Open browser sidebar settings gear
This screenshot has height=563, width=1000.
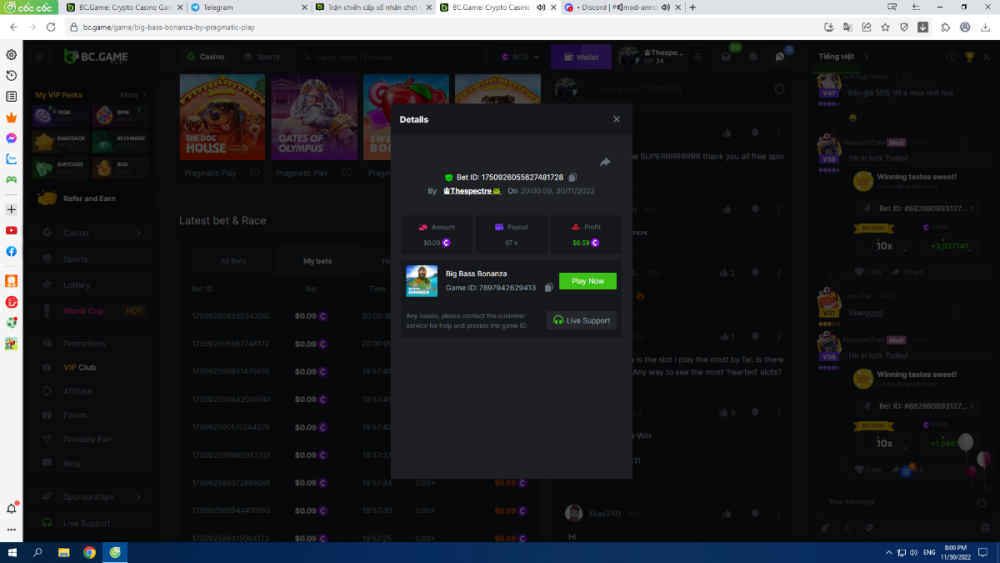[x=11, y=55]
